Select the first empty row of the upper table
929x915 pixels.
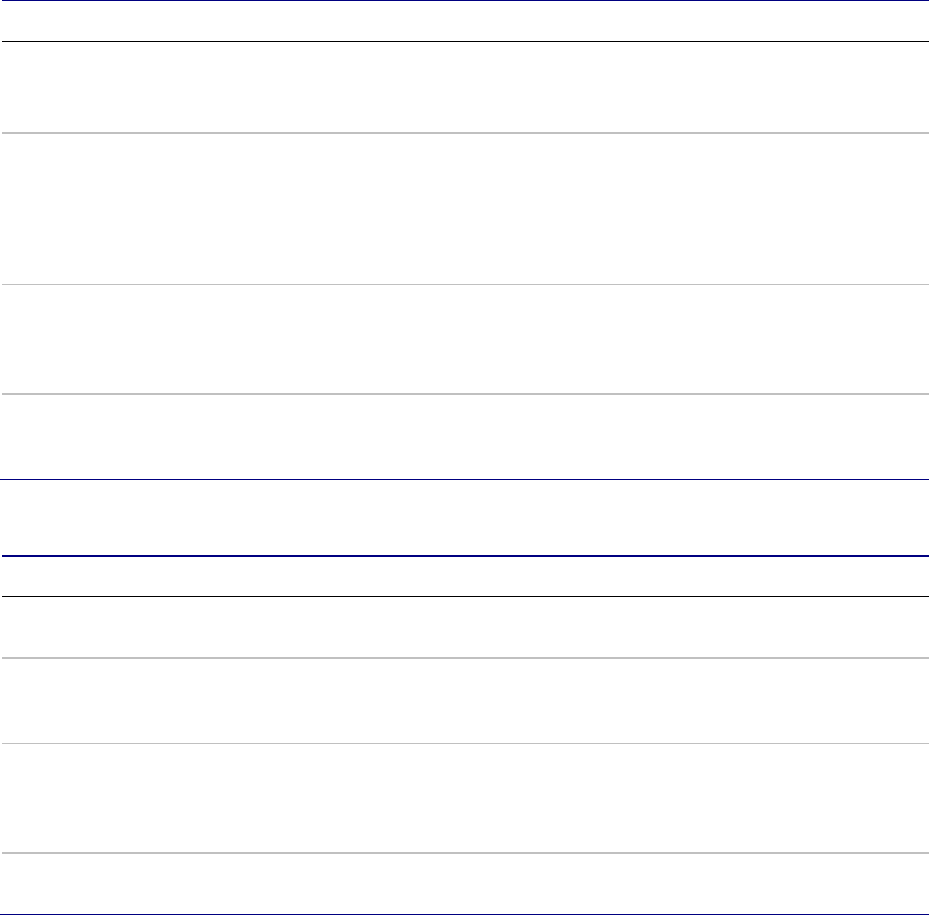click(x=464, y=87)
